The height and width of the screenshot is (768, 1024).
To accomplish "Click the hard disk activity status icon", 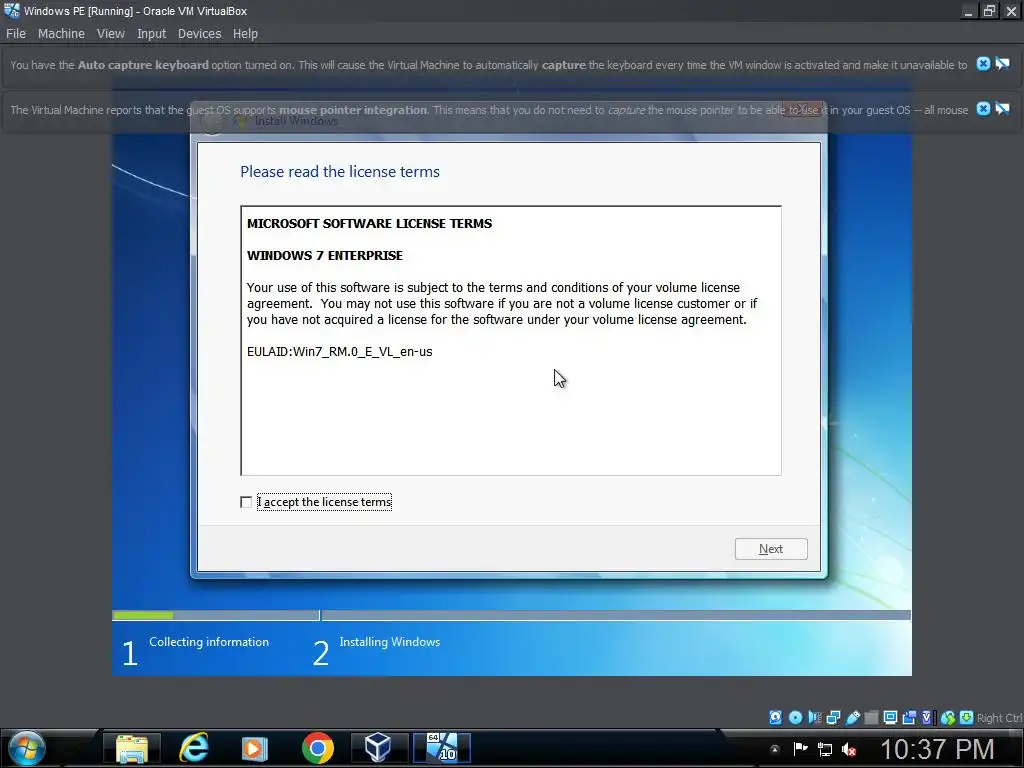I will click(x=775, y=718).
